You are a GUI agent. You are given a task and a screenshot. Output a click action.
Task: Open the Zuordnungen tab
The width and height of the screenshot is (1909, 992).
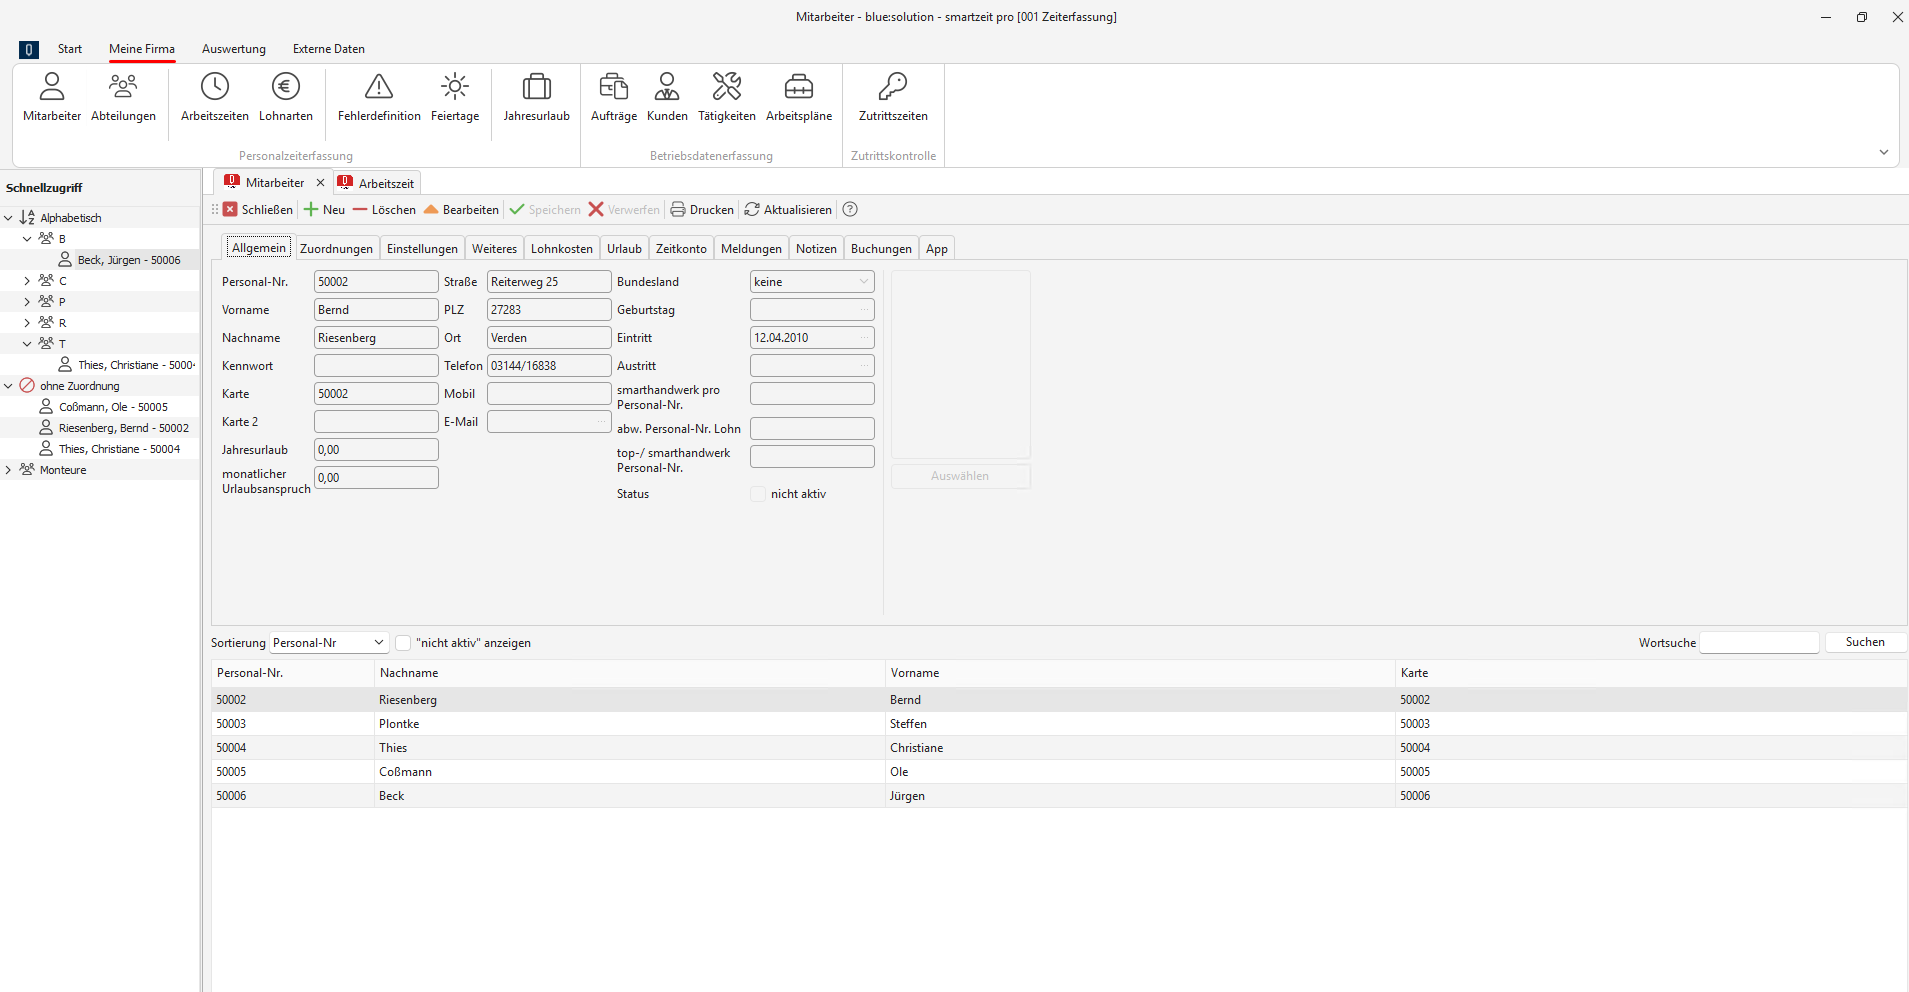(x=336, y=249)
